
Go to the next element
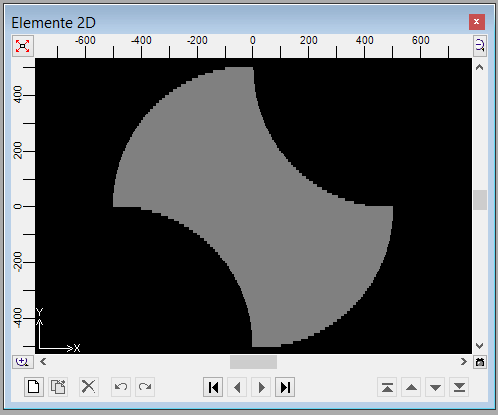[261, 387]
